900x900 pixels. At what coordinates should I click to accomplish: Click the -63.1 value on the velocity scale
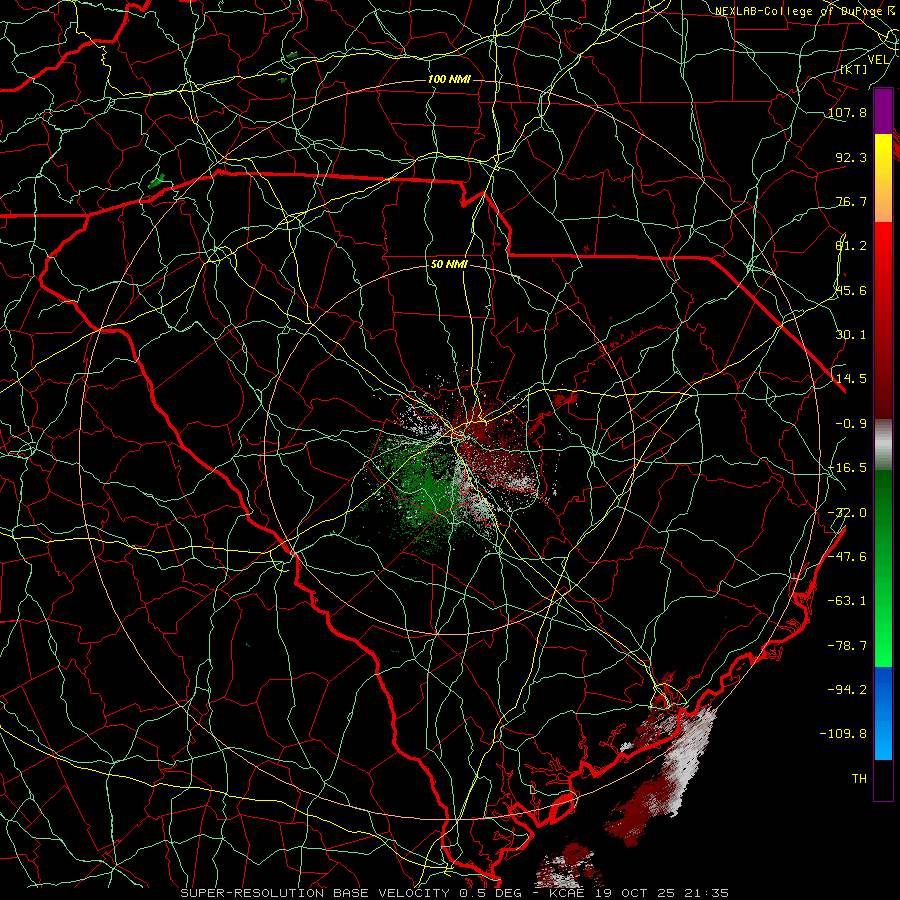click(x=847, y=601)
